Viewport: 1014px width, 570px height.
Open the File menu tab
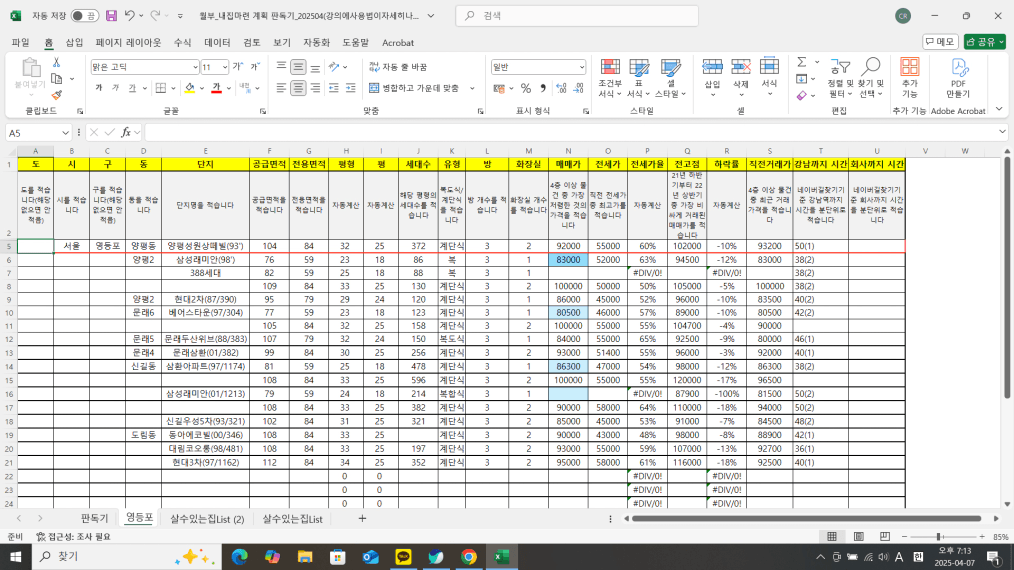(21, 43)
